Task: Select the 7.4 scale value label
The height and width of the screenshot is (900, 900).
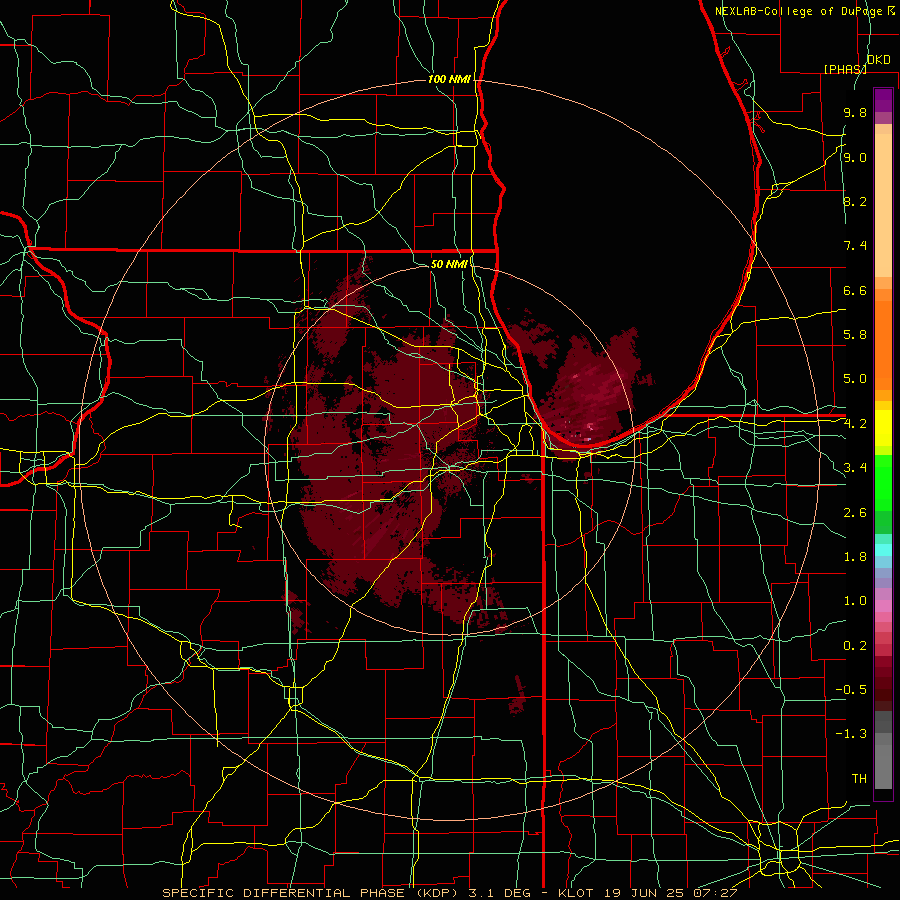Action: pos(855,246)
